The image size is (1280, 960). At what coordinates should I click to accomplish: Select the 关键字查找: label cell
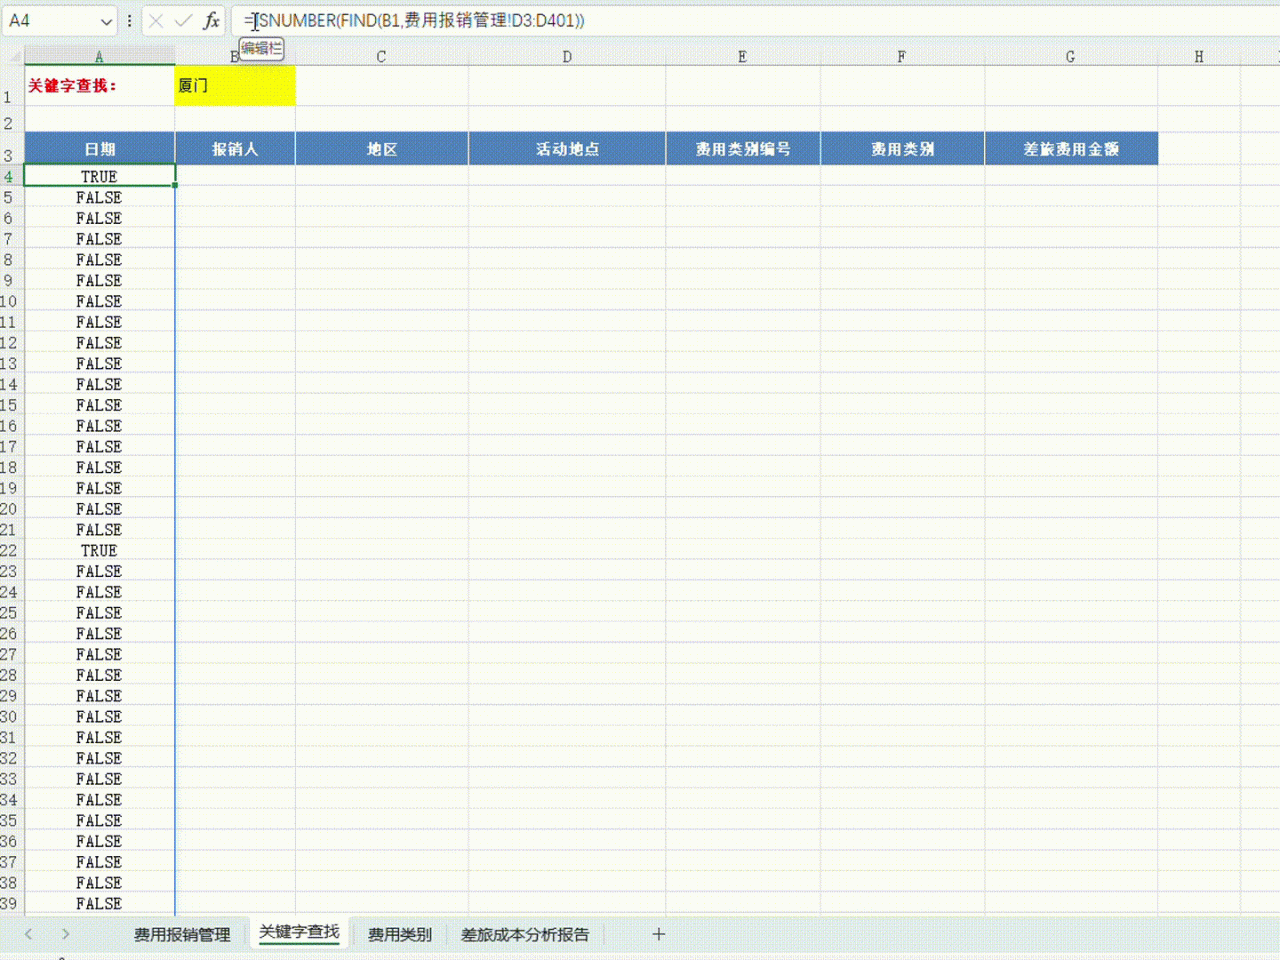point(99,86)
